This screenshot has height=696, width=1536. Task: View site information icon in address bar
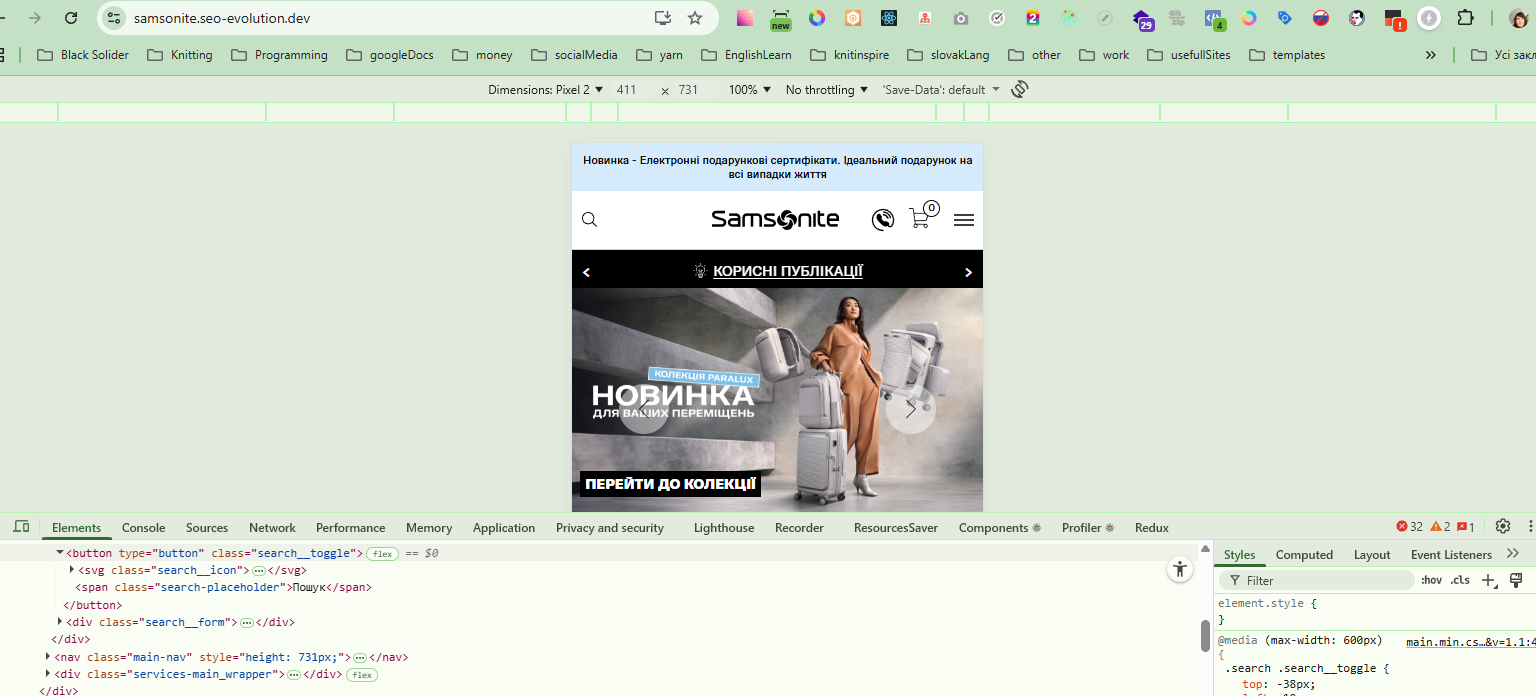tap(115, 18)
